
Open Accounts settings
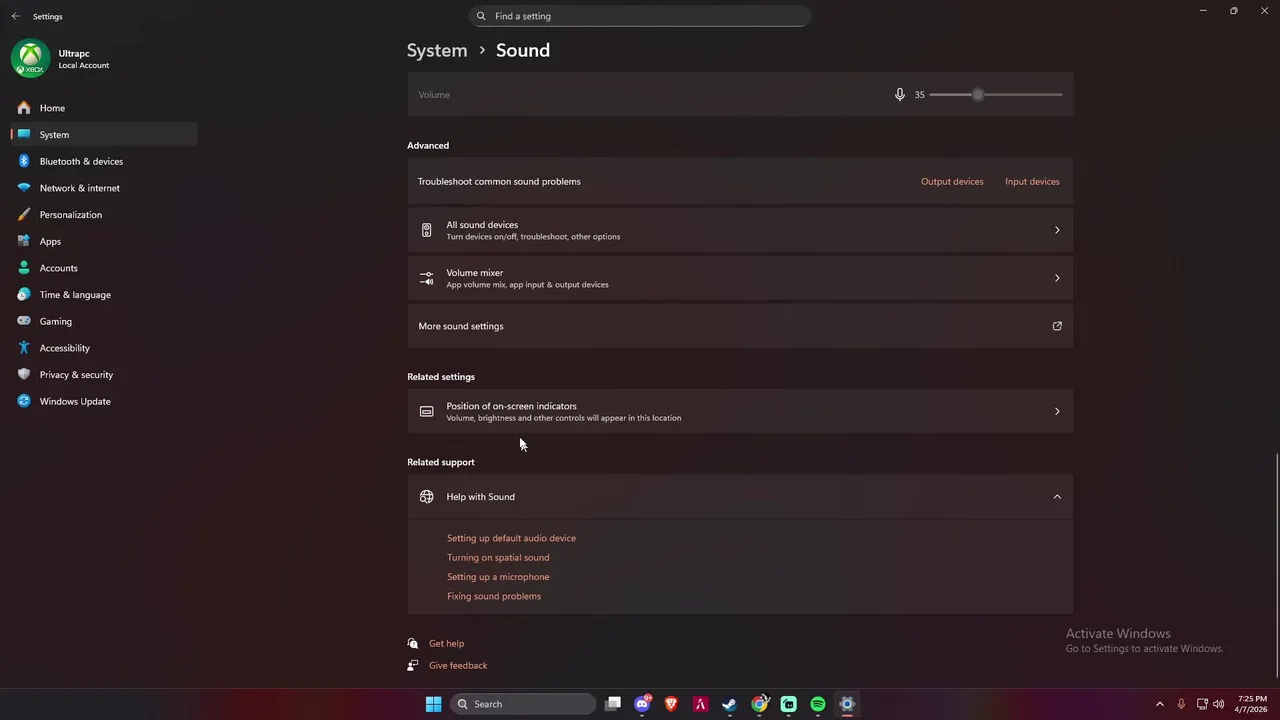click(x=104, y=268)
